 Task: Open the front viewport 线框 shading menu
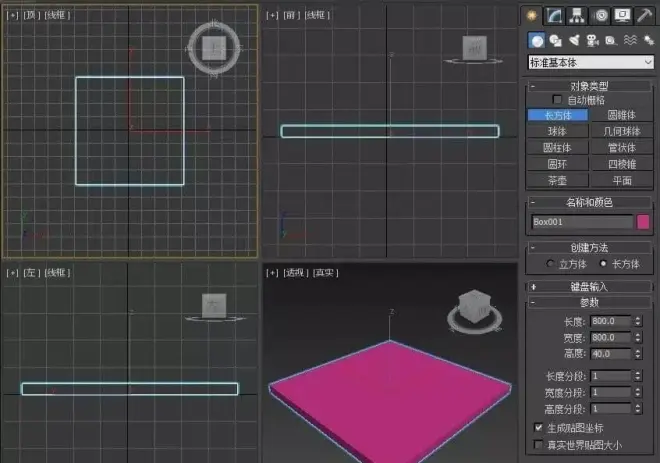pos(317,16)
